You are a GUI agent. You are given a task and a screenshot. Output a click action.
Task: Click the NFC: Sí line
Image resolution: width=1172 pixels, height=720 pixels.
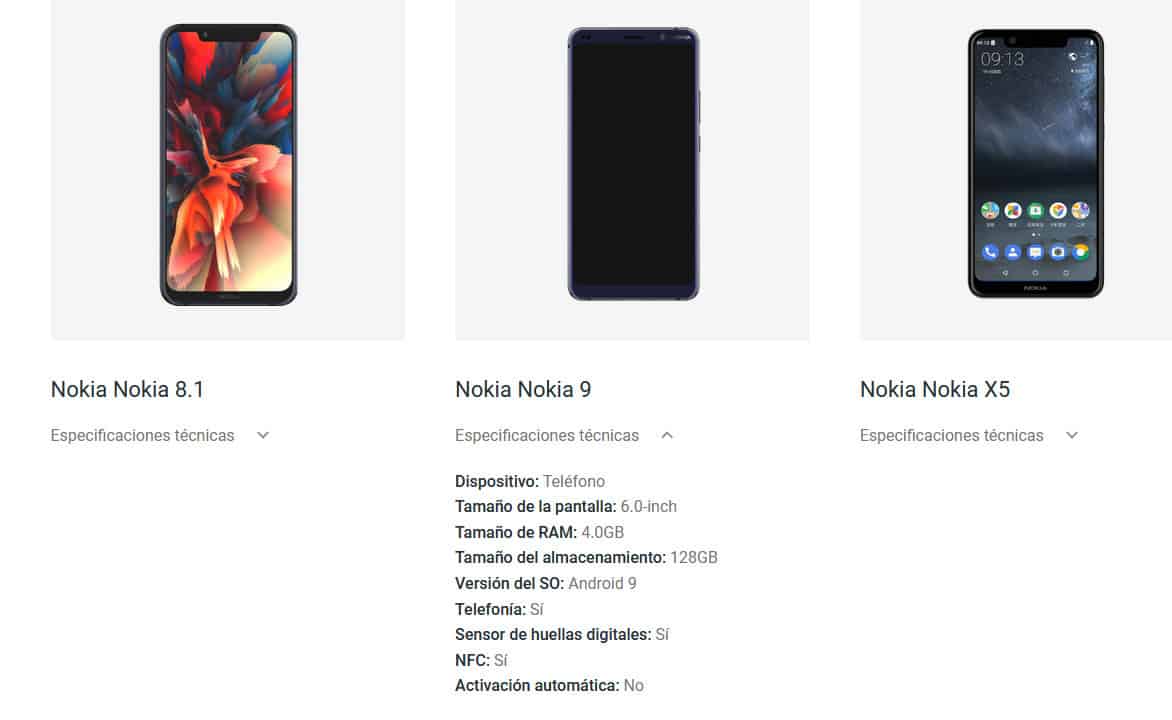click(481, 660)
